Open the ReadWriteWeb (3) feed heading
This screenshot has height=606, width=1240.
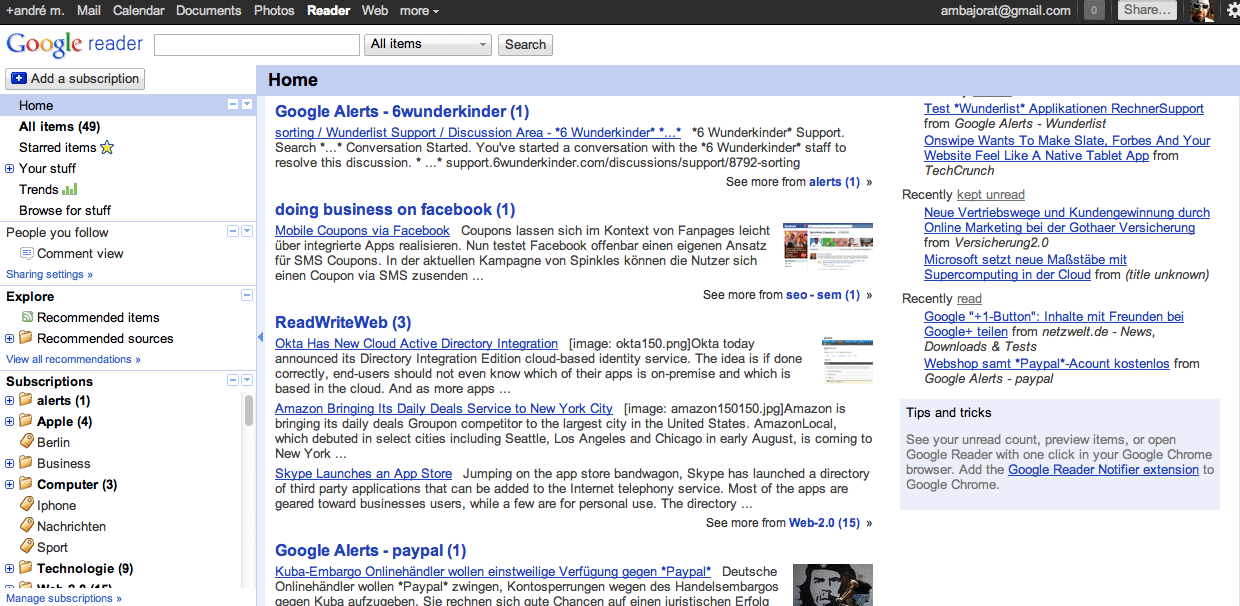(x=343, y=322)
